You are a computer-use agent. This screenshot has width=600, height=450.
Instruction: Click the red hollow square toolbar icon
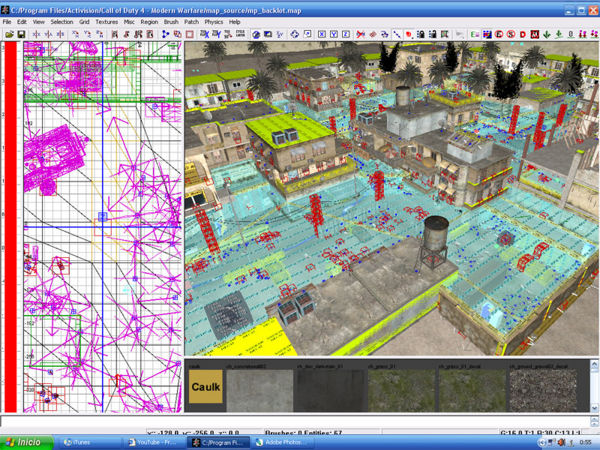(189, 34)
